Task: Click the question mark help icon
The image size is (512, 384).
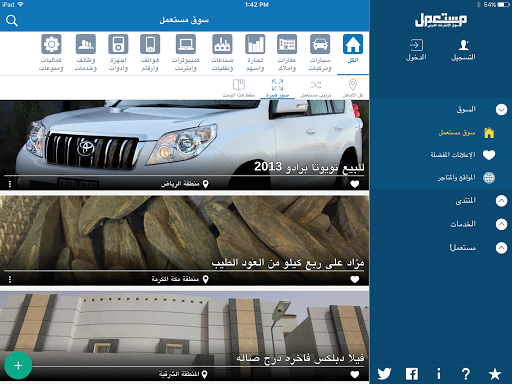Action: point(466,374)
